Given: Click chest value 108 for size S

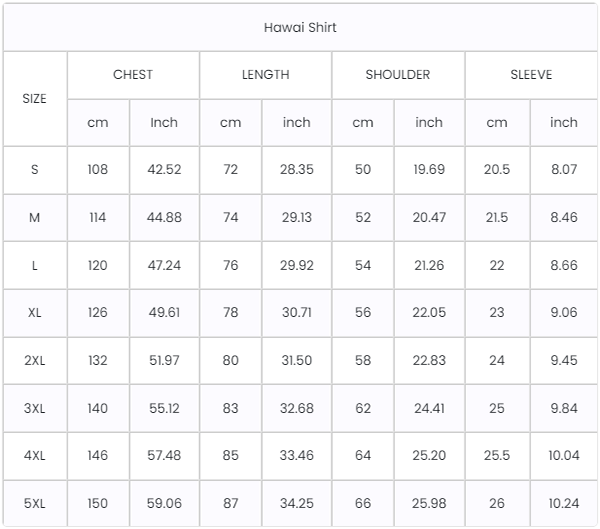Looking at the screenshot, I should click(98, 169).
